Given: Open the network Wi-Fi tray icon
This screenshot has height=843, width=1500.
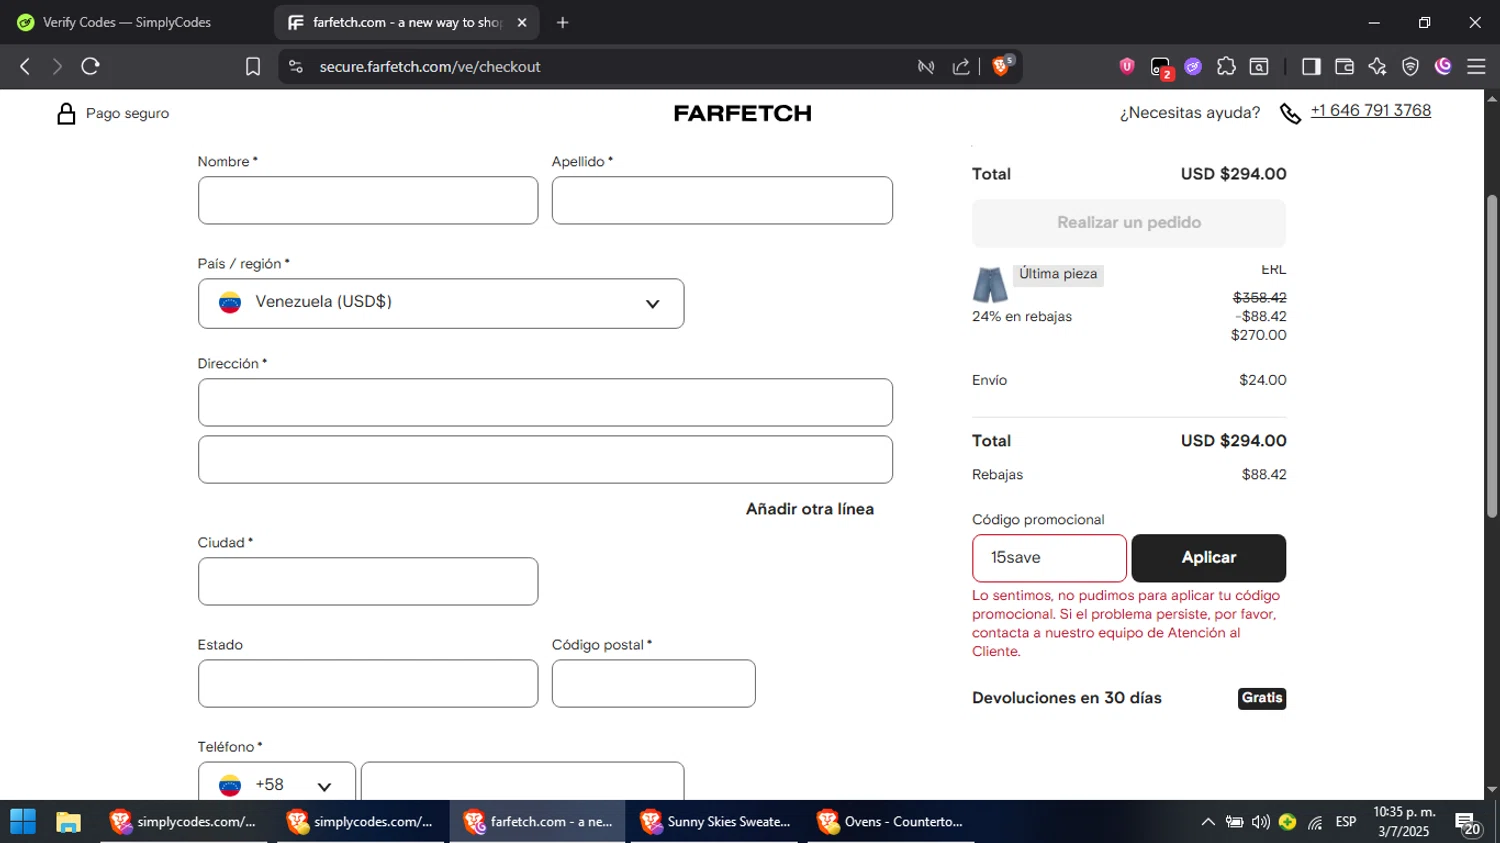Looking at the screenshot, I should pyautogui.click(x=1315, y=822).
